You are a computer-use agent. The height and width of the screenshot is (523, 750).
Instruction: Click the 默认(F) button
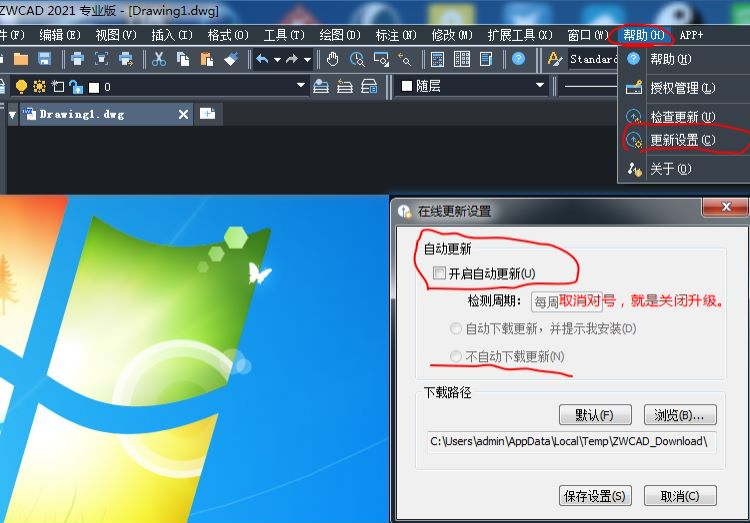[x=595, y=414]
